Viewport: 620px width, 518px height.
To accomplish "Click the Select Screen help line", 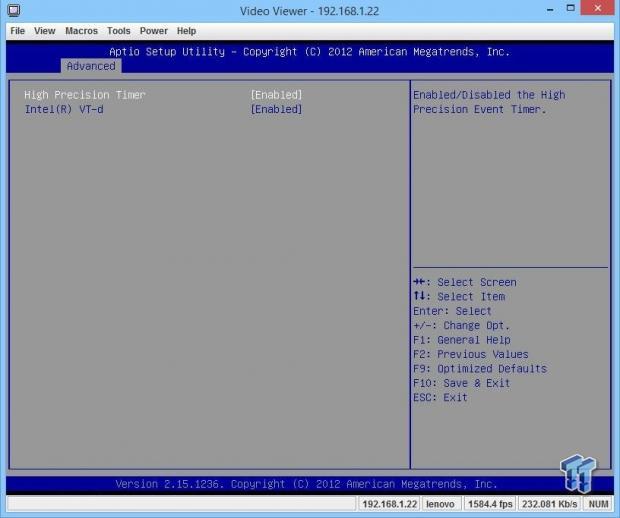I will tap(465, 282).
